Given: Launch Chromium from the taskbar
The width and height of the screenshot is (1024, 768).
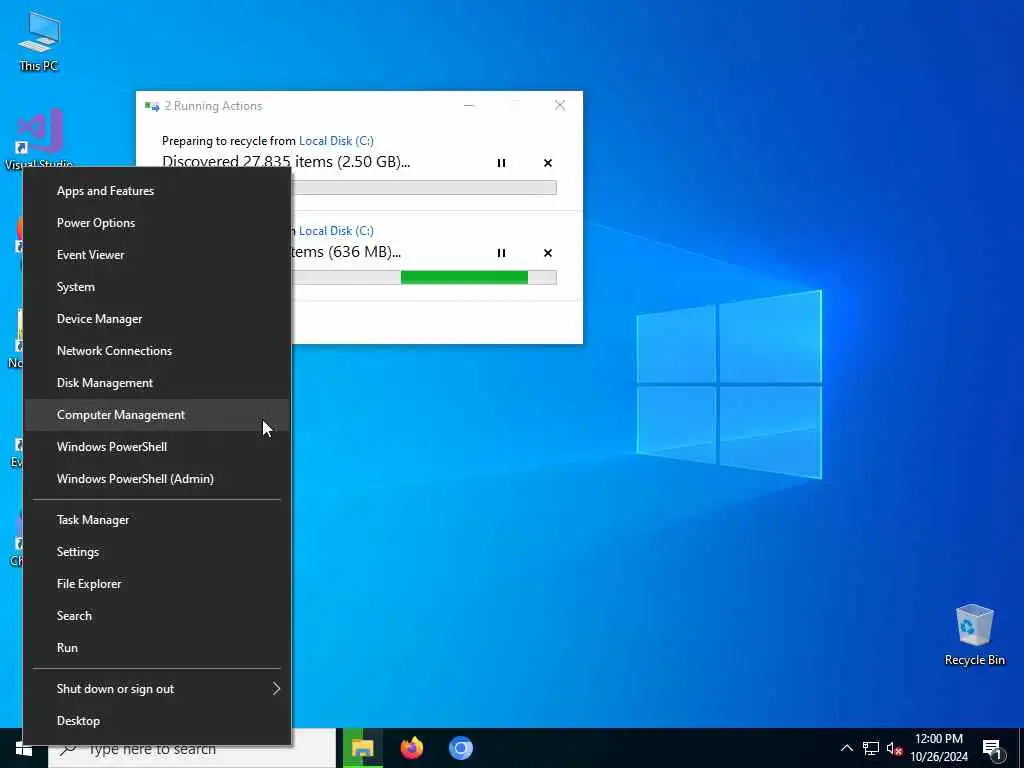Looking at the screenshot, I should click(460, 748).
